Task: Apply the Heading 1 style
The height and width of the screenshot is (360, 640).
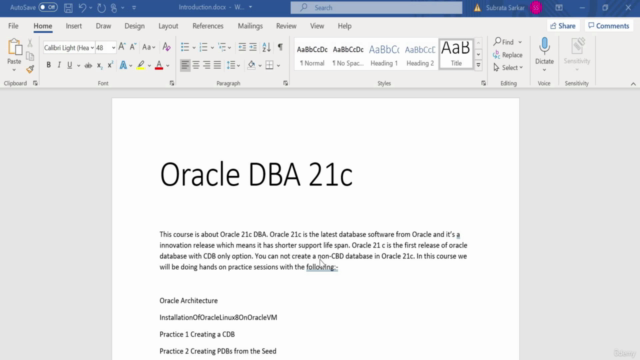Action: [x=384, y=55]
